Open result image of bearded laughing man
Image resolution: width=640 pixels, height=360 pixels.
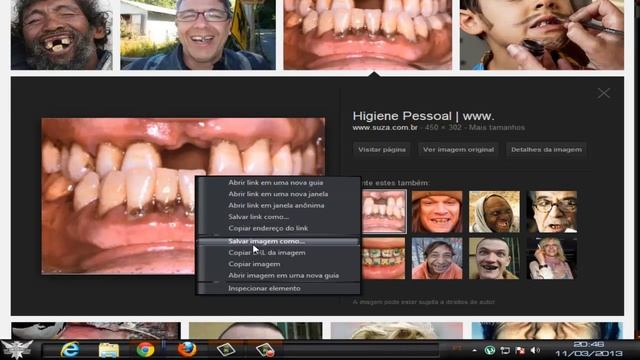click(x=61, y=35)
